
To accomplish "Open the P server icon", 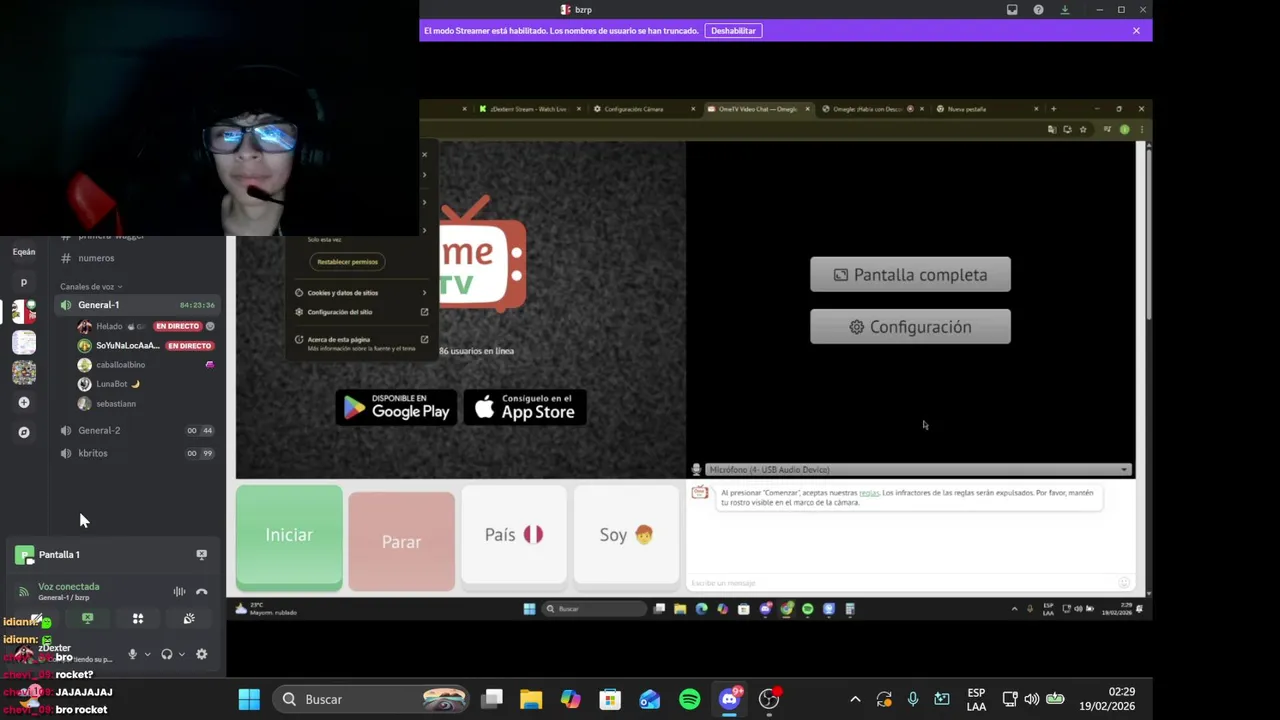I will coord(24,282).
